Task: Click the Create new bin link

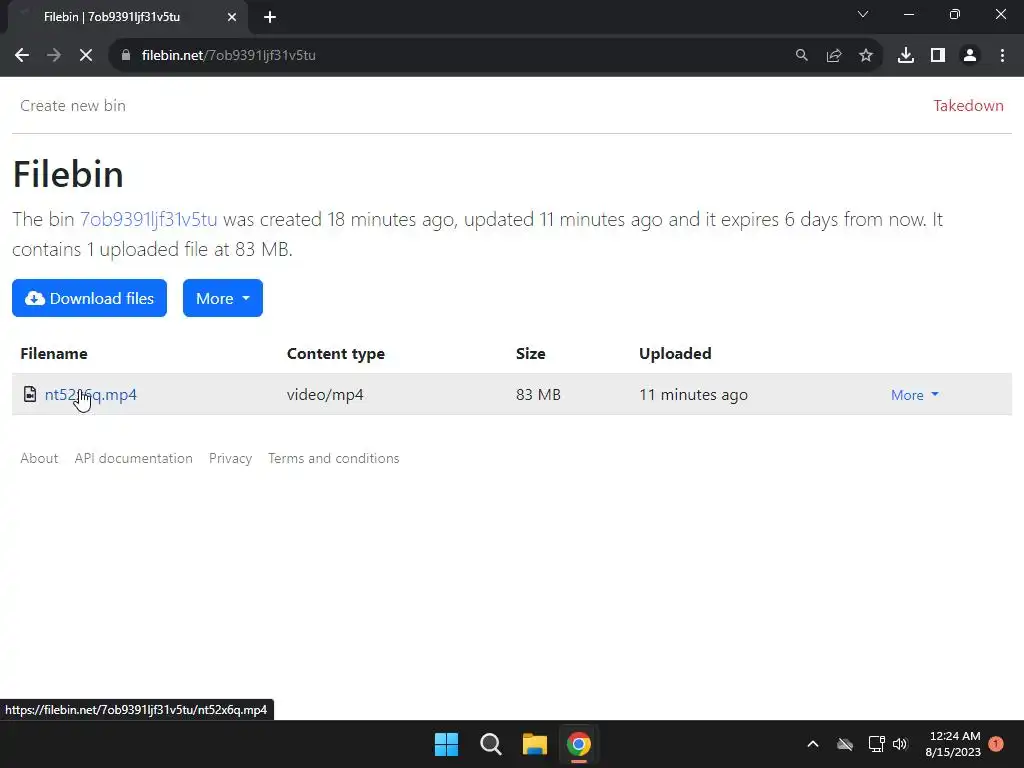Action: click(72, 106)
